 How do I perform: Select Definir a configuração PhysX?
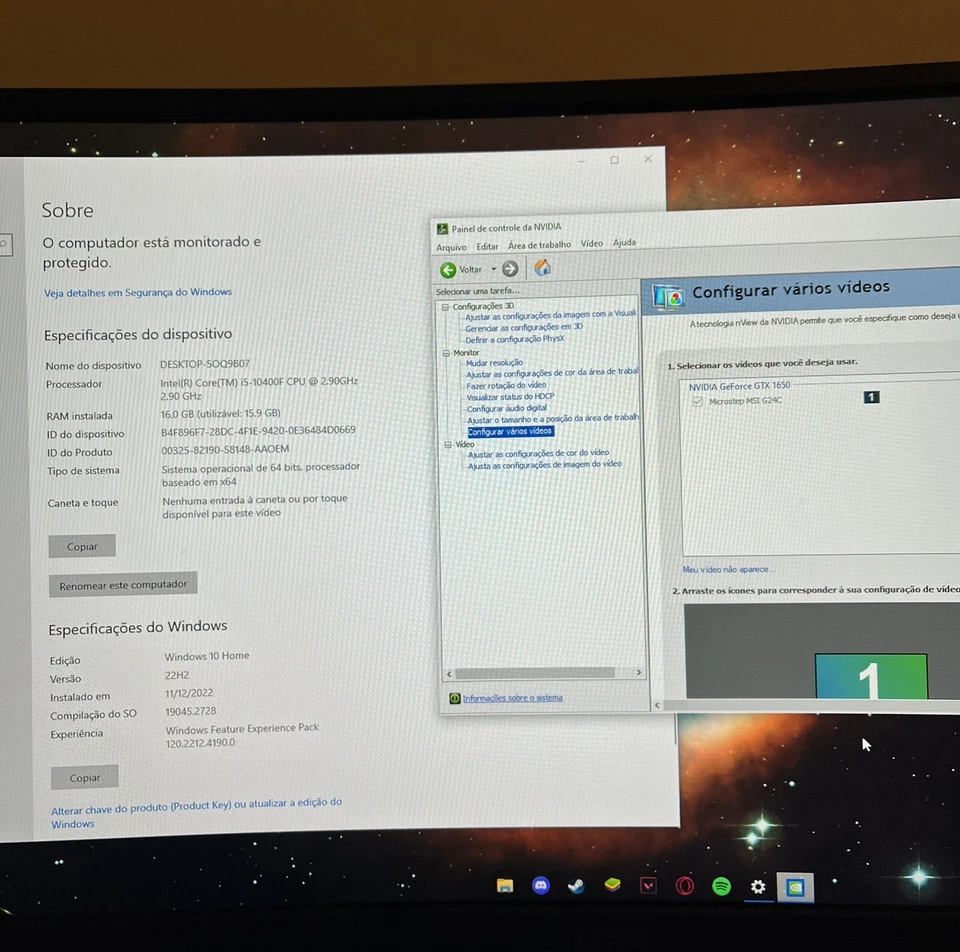(514, 340)
